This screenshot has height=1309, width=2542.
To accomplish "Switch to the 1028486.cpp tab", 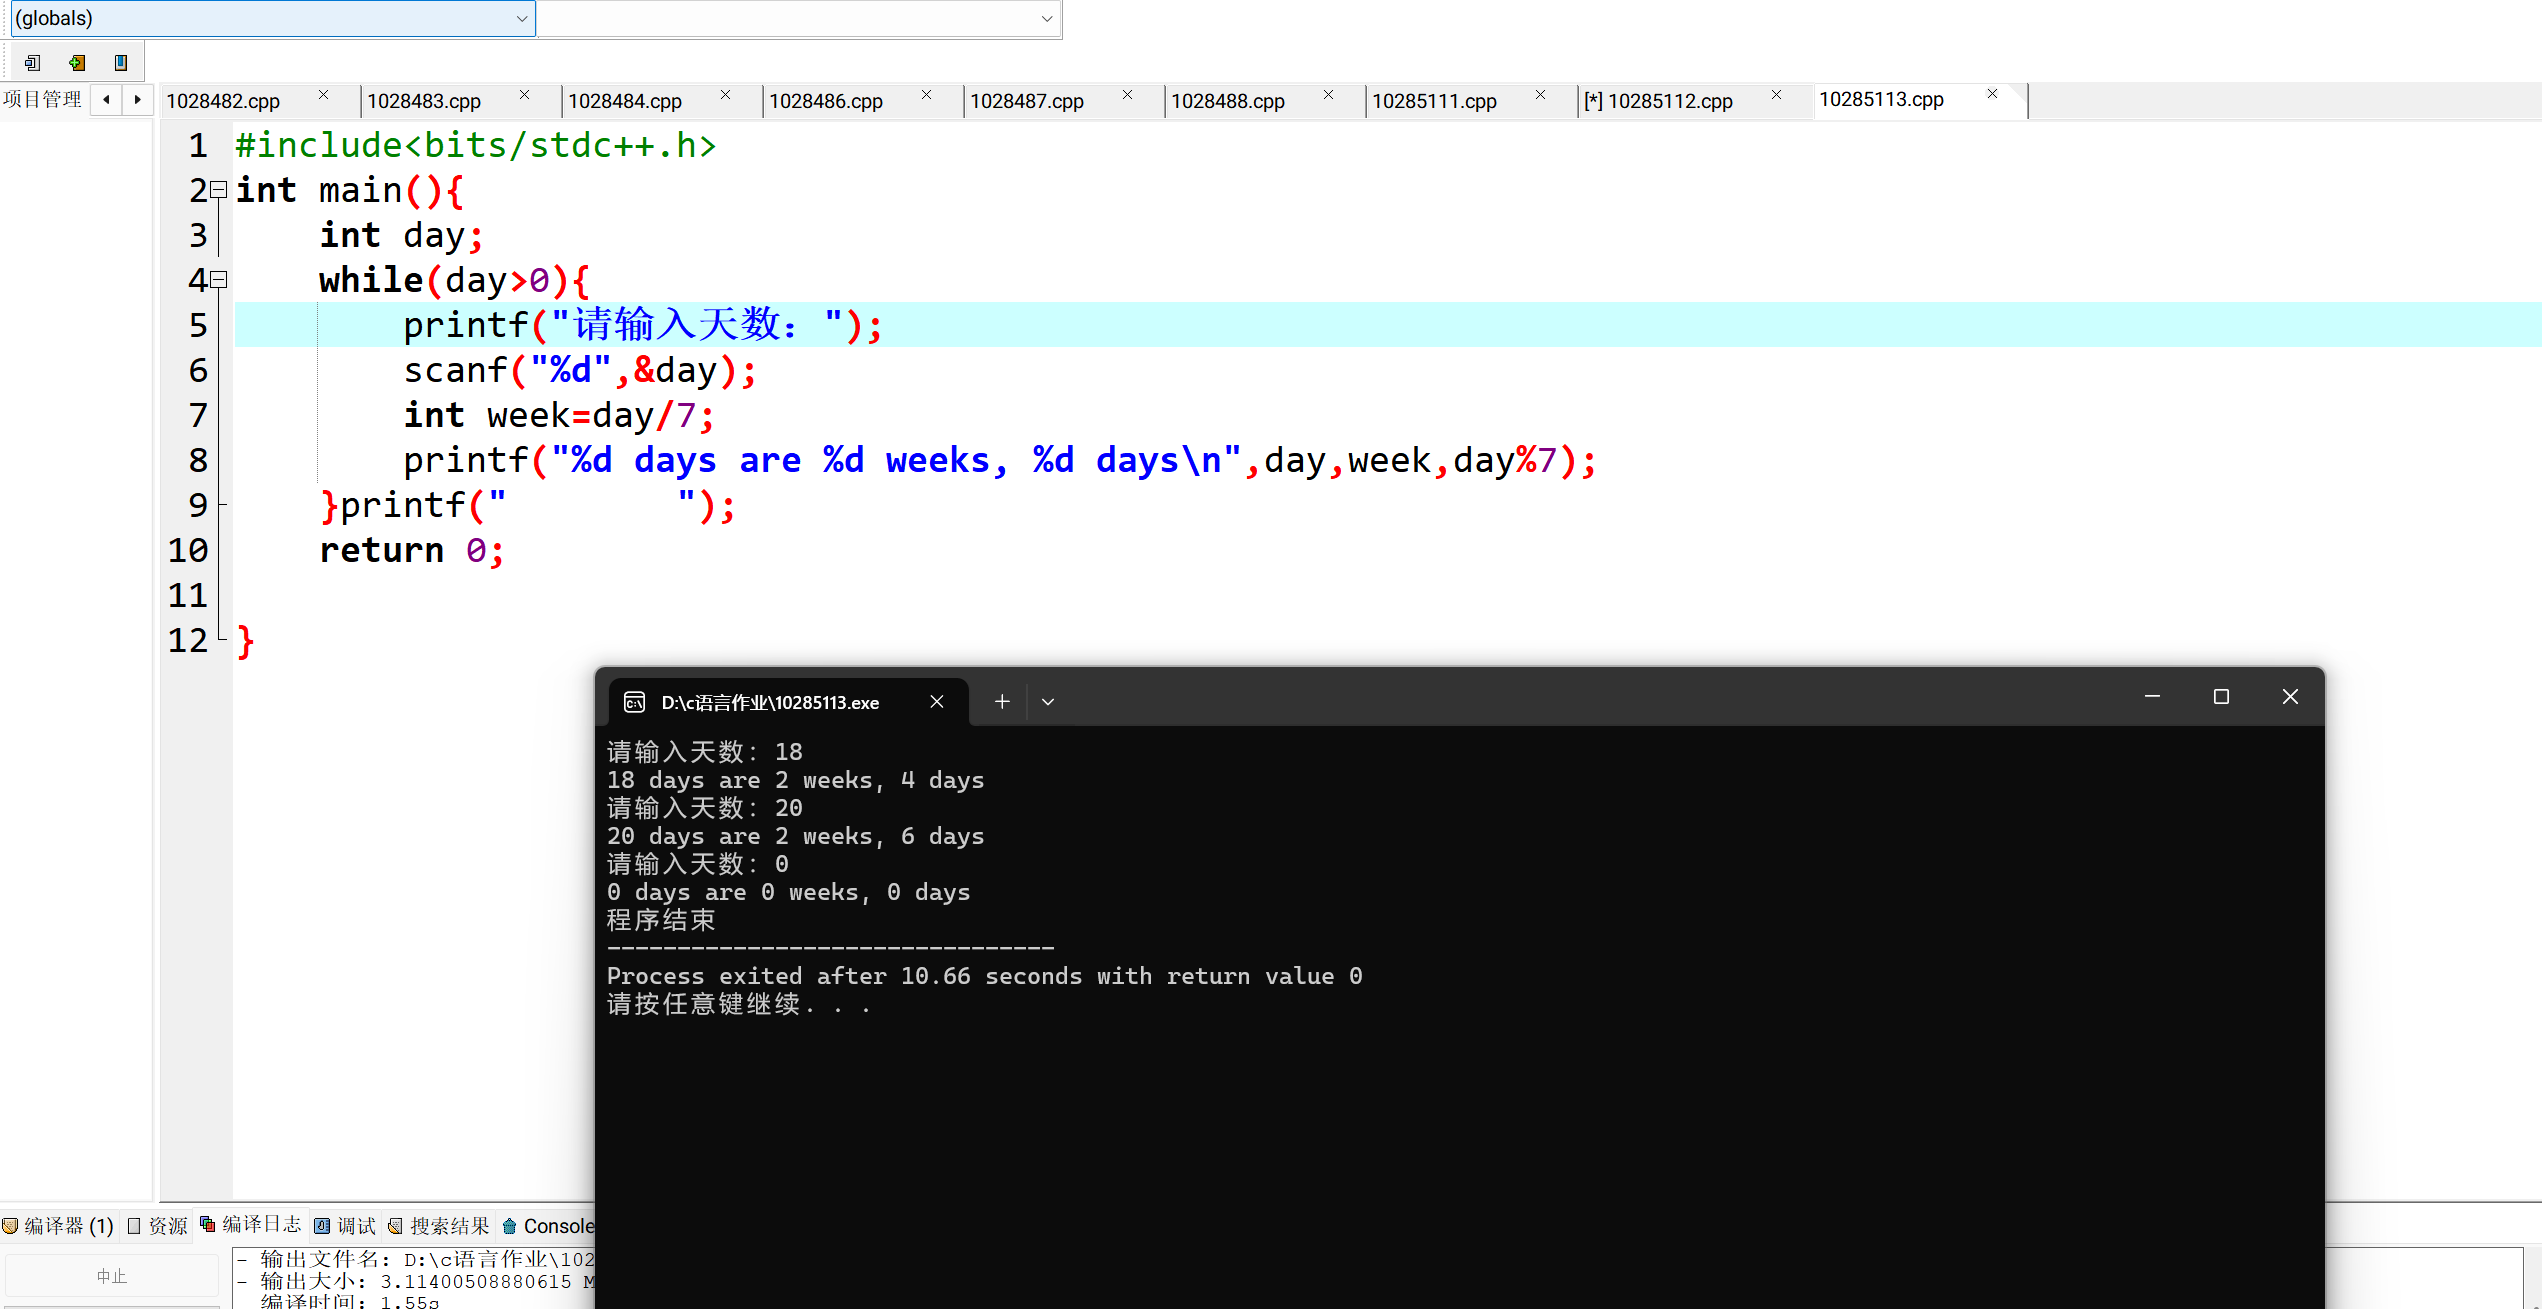I will (826, 101).
